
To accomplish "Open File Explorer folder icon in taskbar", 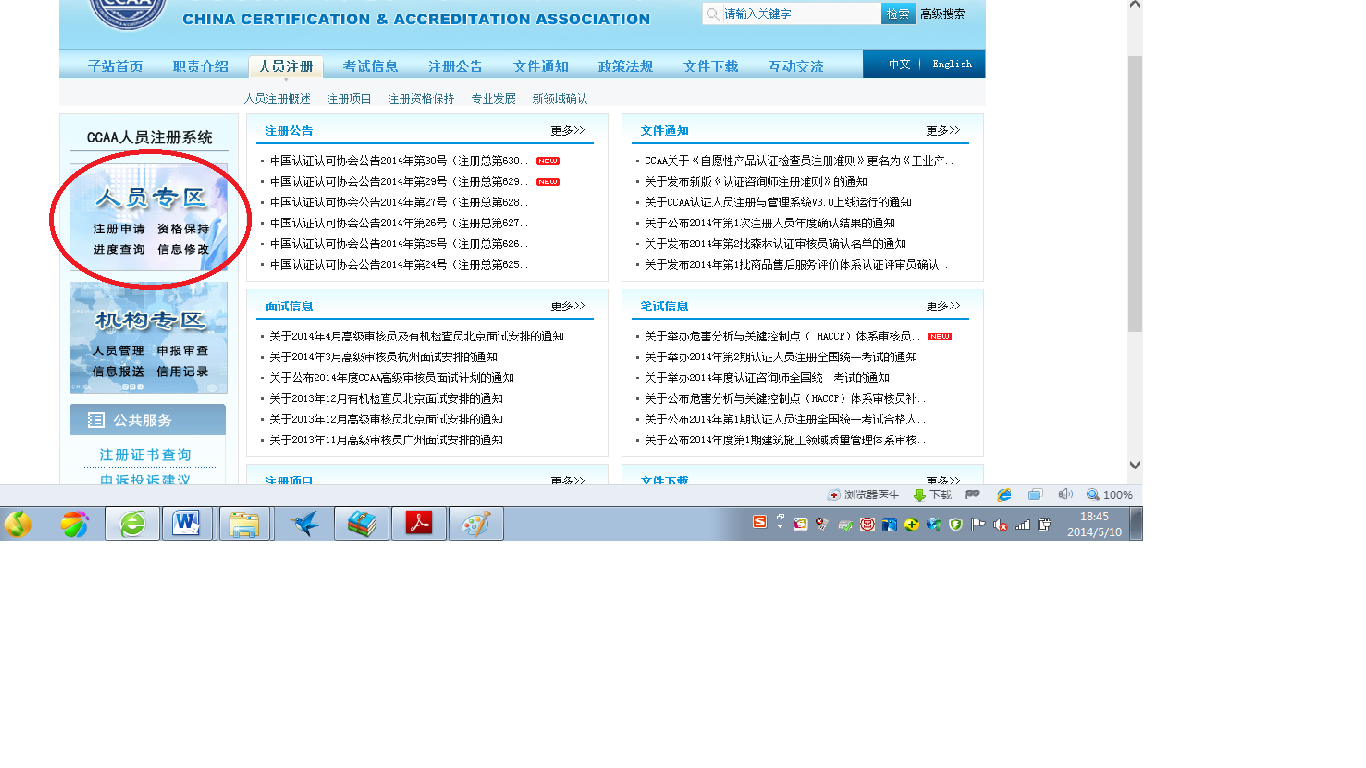I will (x=245, y=524).
